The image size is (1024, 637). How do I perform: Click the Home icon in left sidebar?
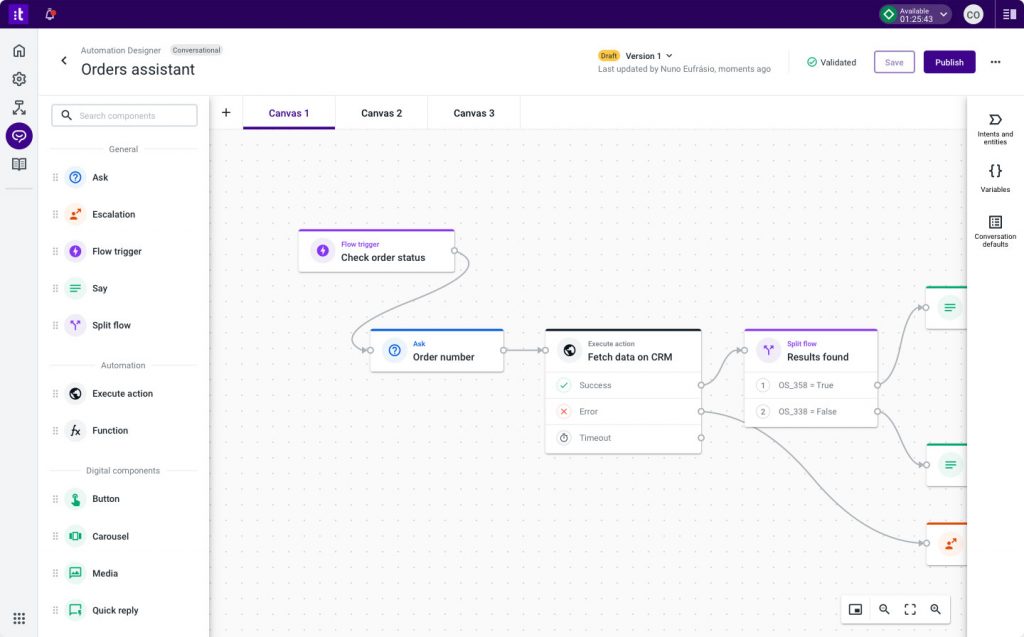pos(19,51)
